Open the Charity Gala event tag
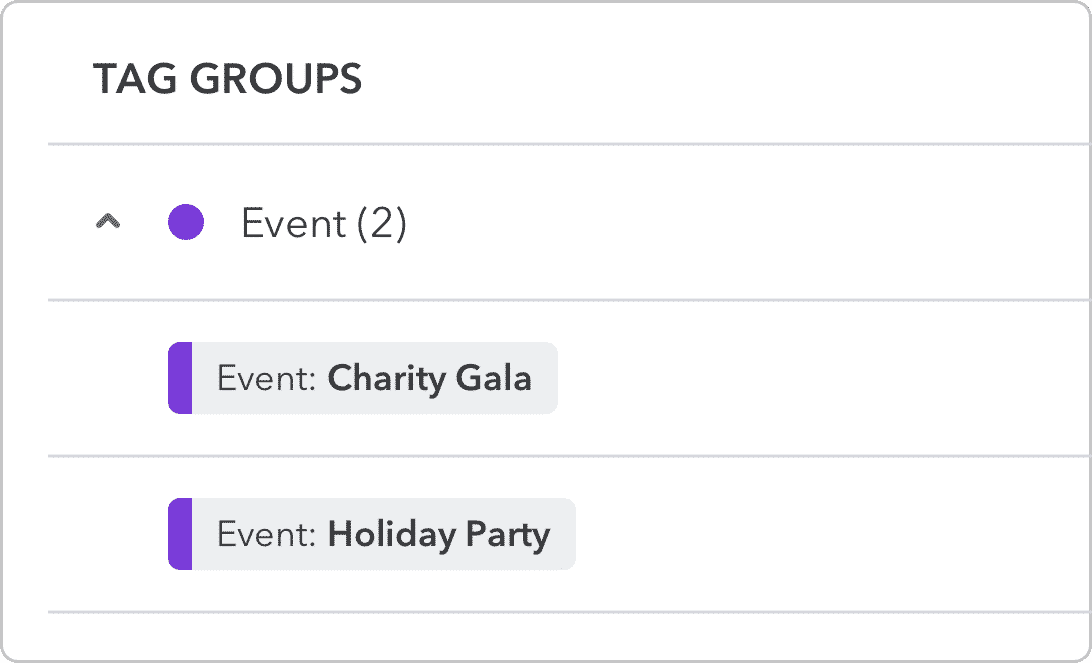 363,378
